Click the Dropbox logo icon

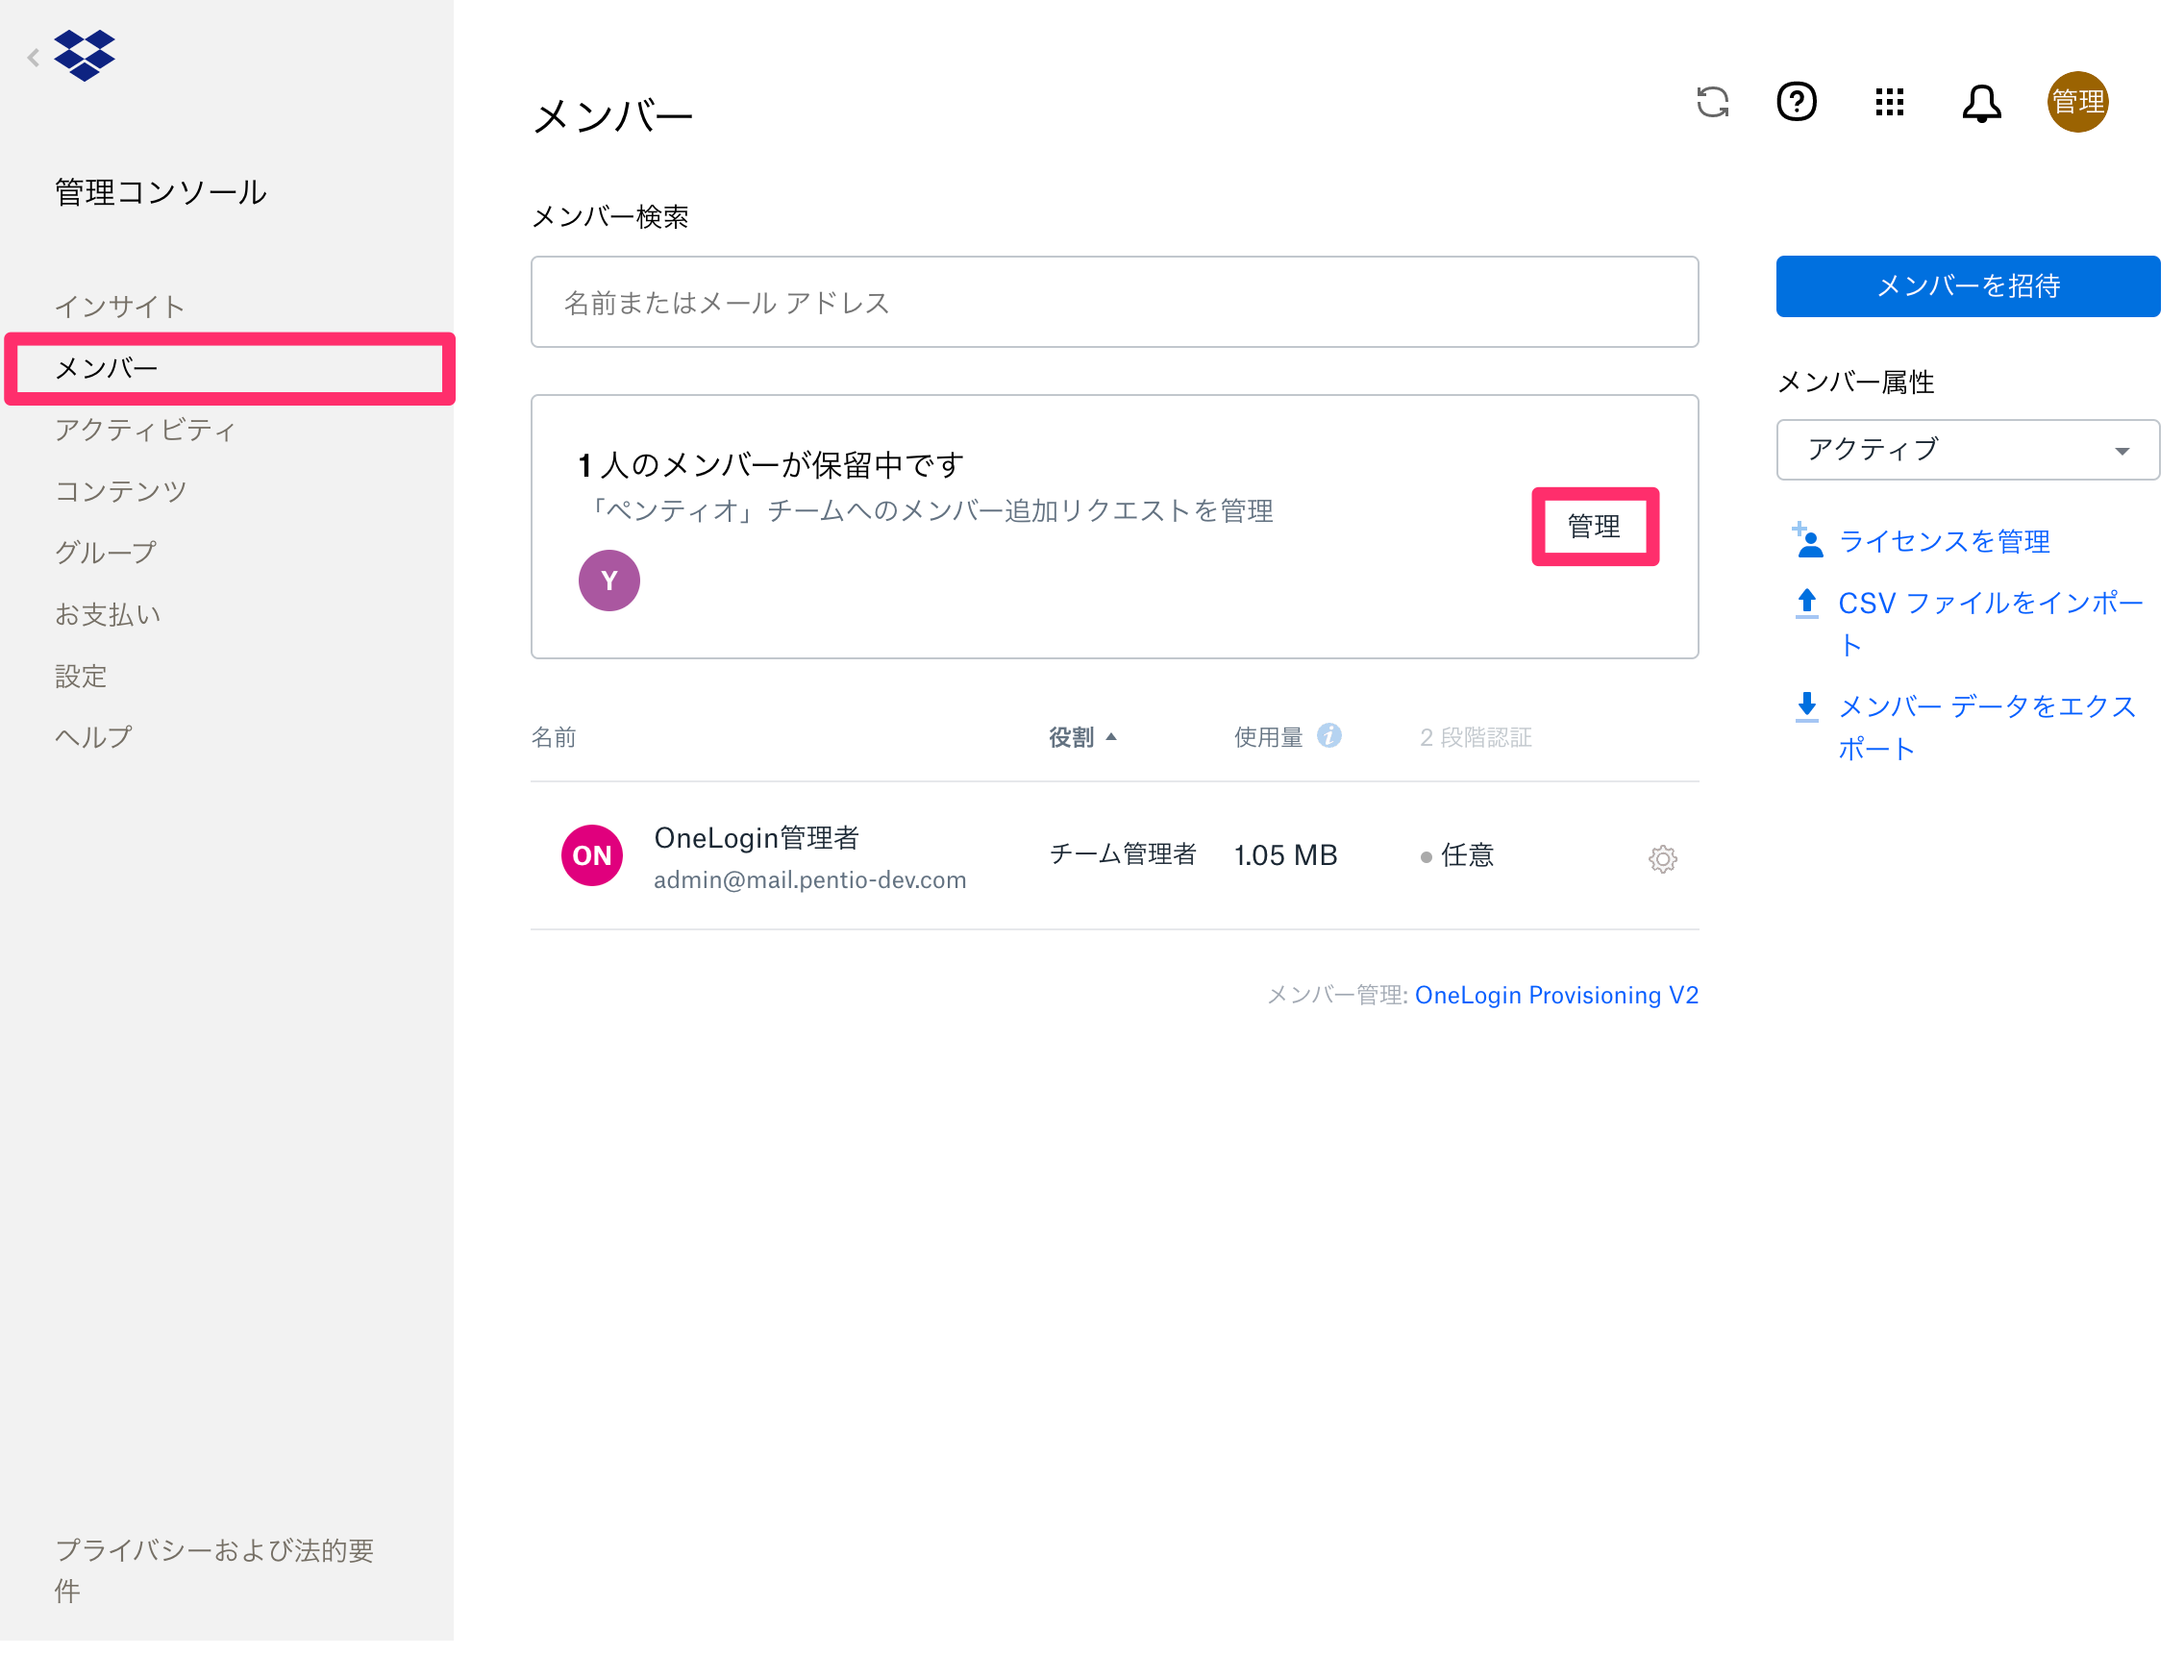(x=84, y=55)
